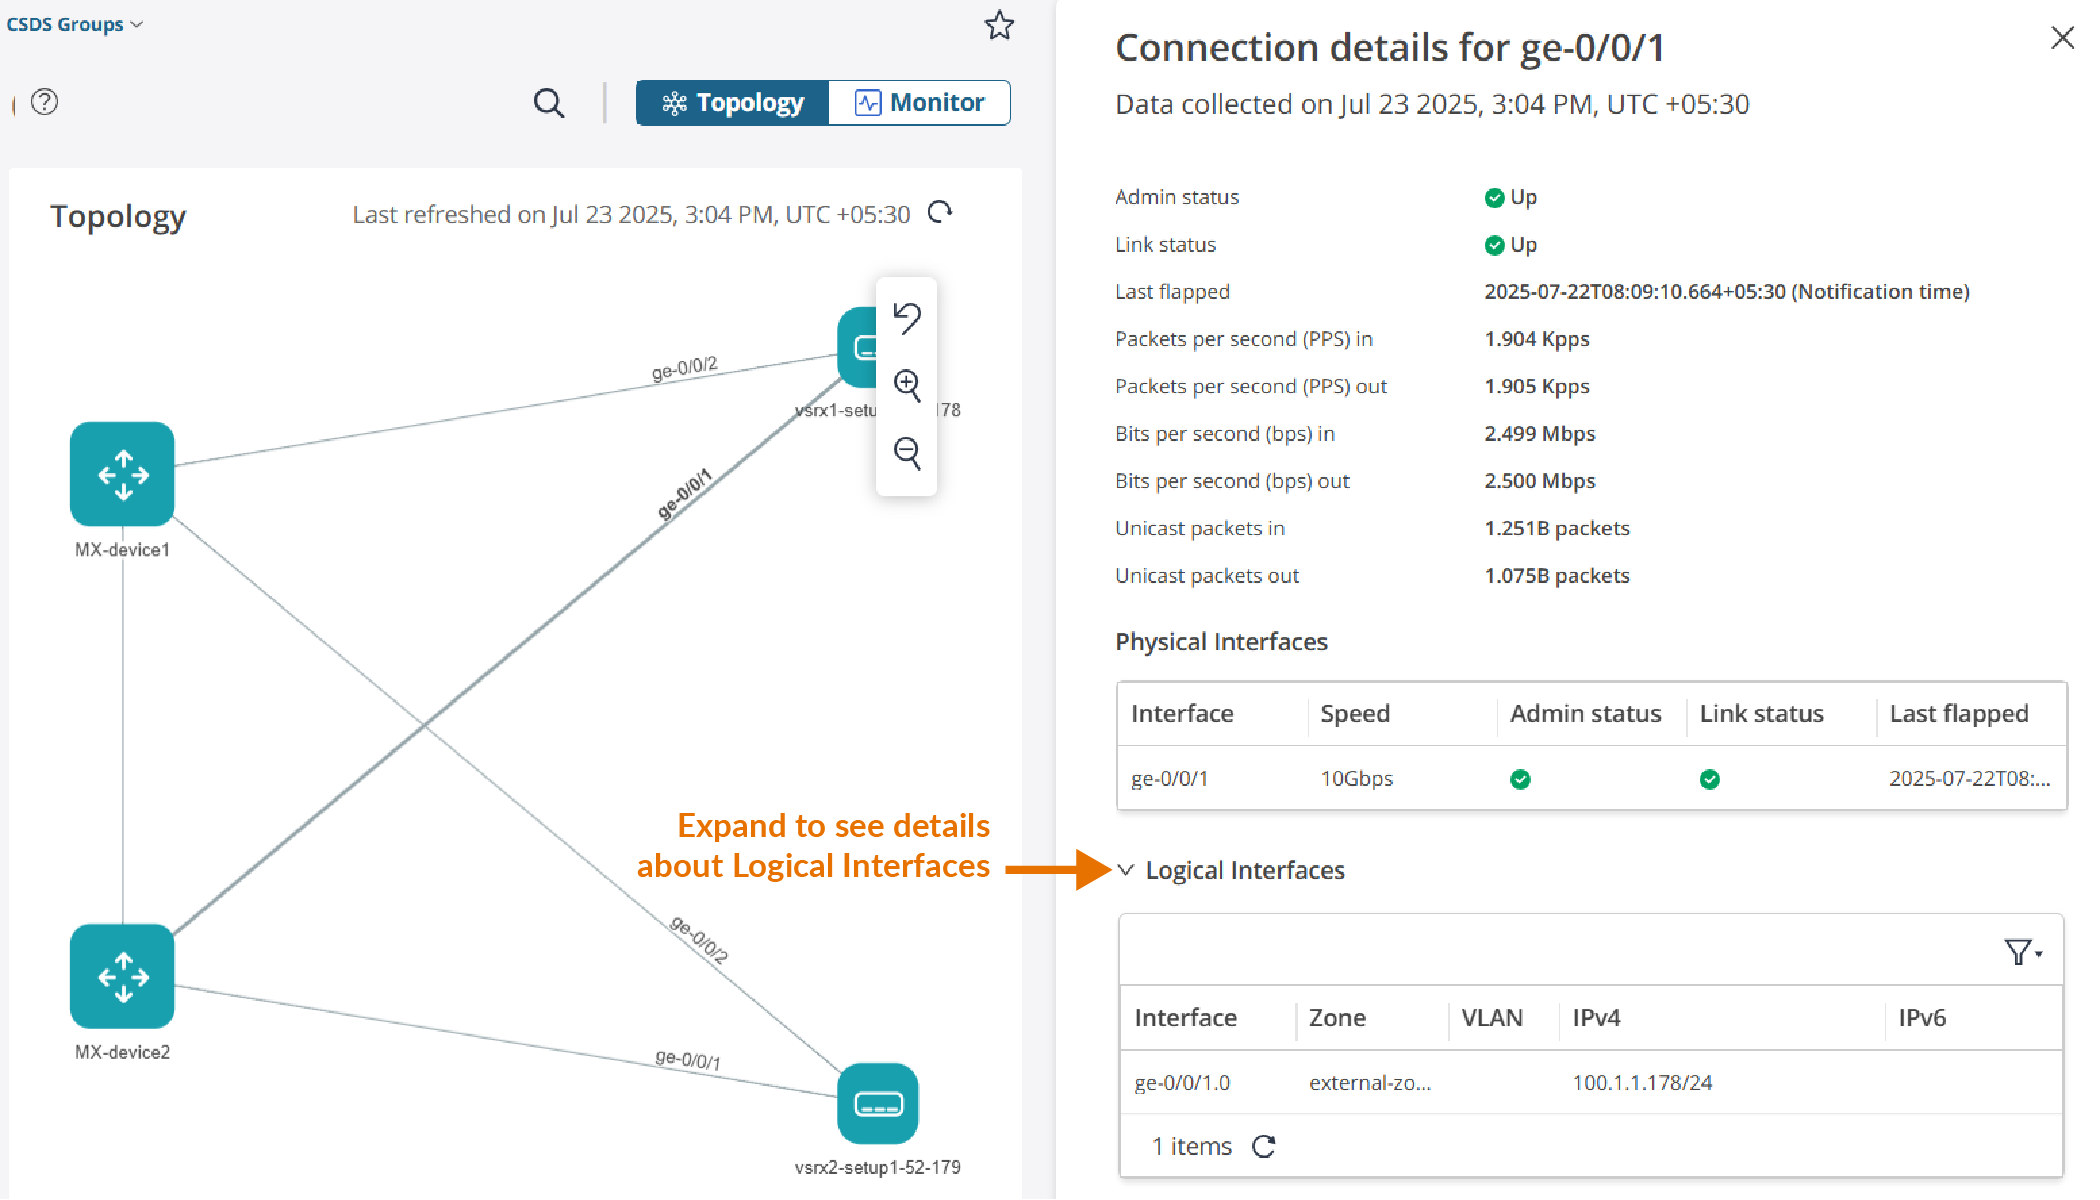Zoom out of the topology
This screenshot has height=1200, width=2100.
(907, 452)
